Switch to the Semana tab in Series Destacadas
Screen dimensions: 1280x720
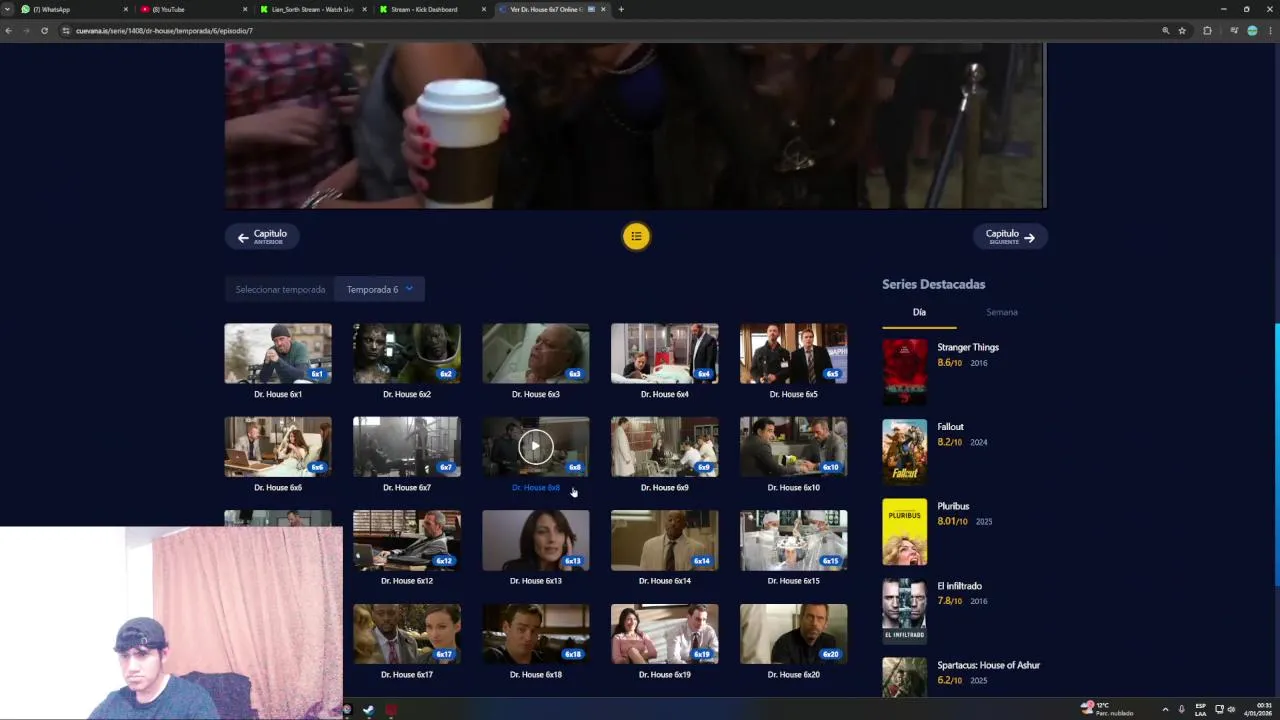coord(1001,312)
